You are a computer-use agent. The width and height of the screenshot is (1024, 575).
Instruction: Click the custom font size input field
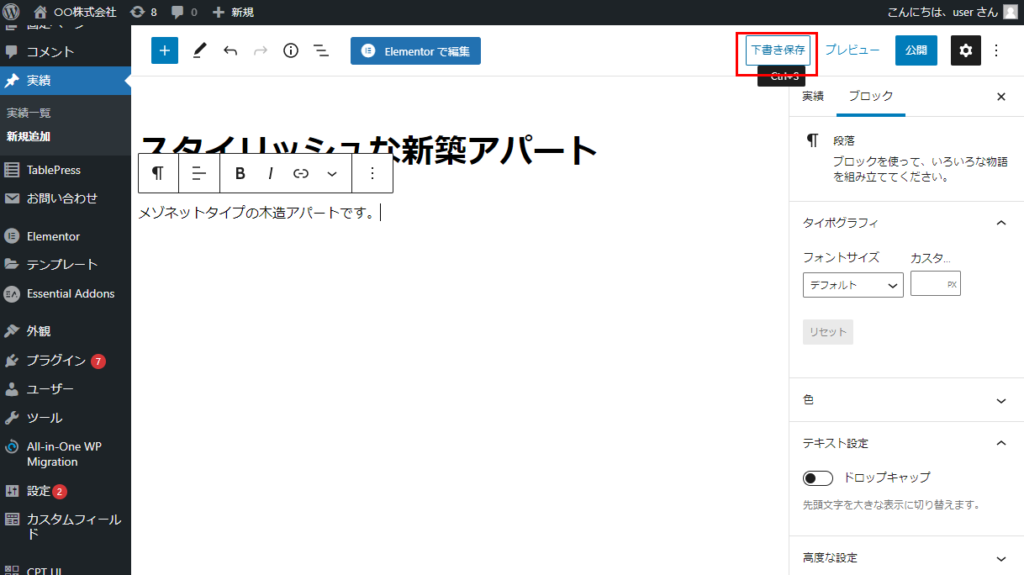928,284
